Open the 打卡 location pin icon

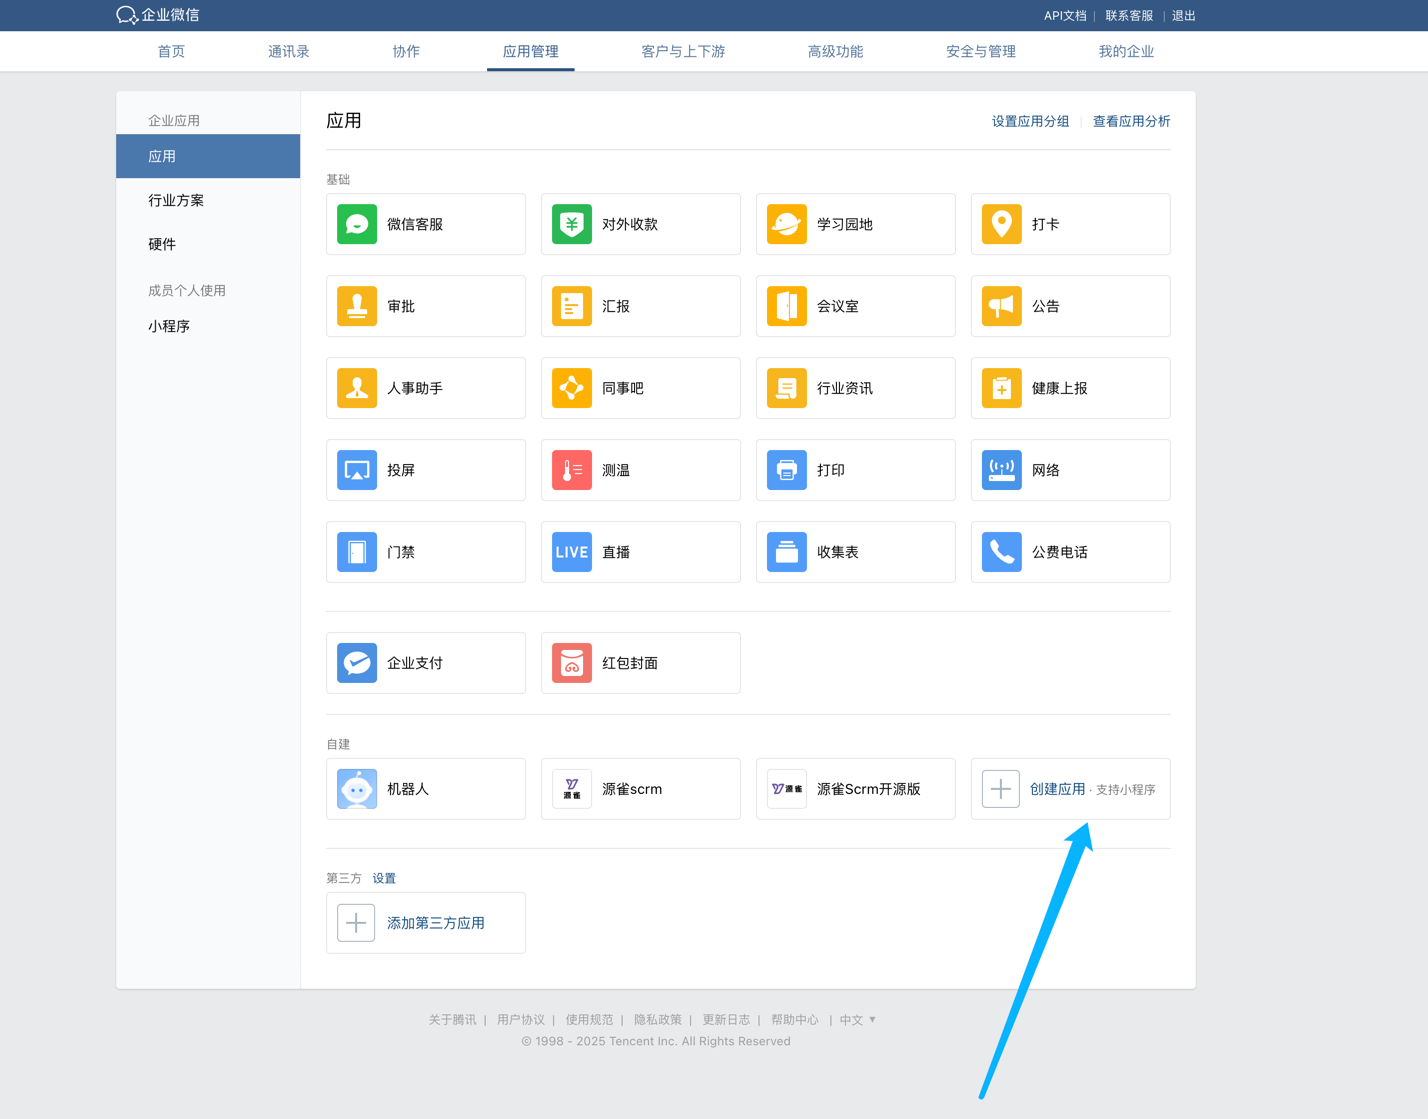(1001, 224)
